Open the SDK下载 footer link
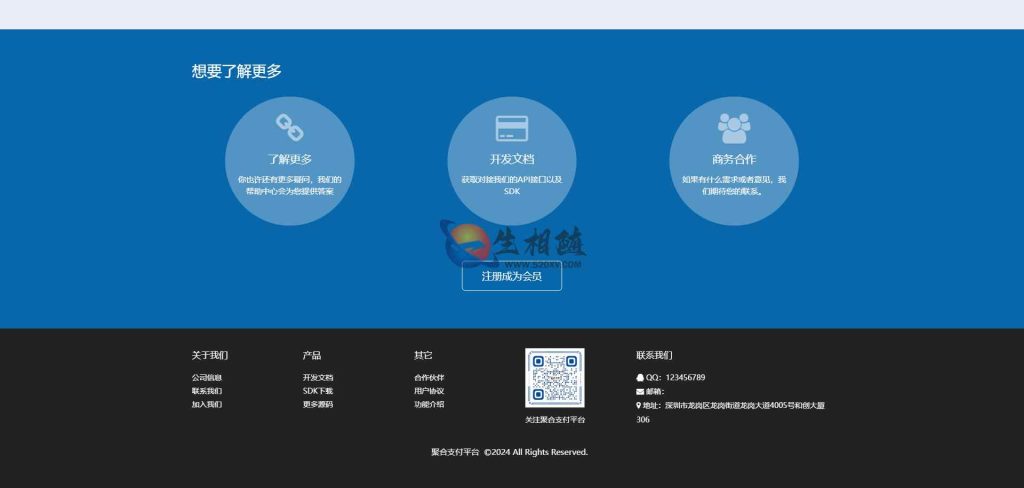This screenshot has height=488, width=1024. [318, 391]
